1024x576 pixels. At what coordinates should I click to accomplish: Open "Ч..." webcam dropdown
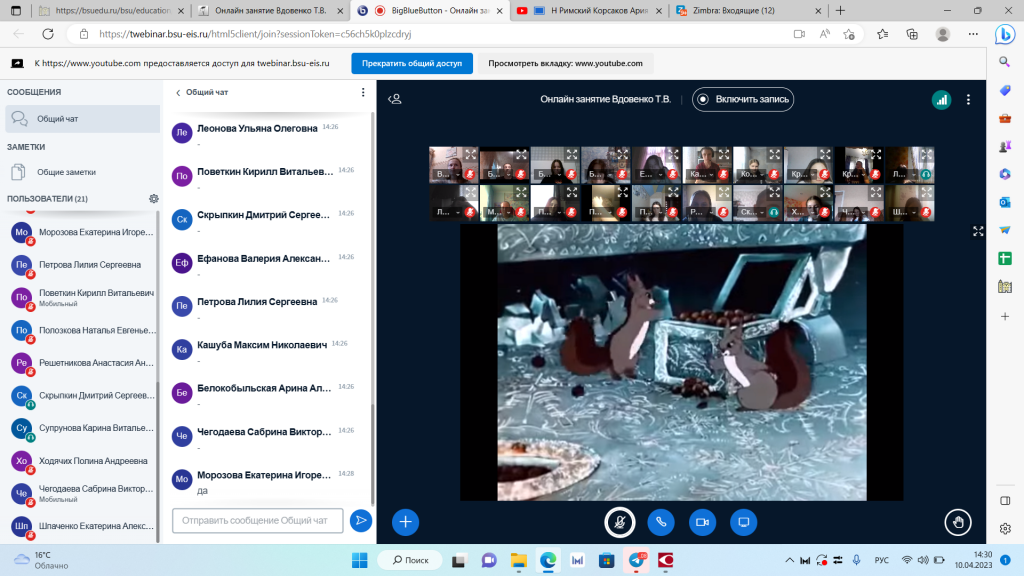[853, 212]
